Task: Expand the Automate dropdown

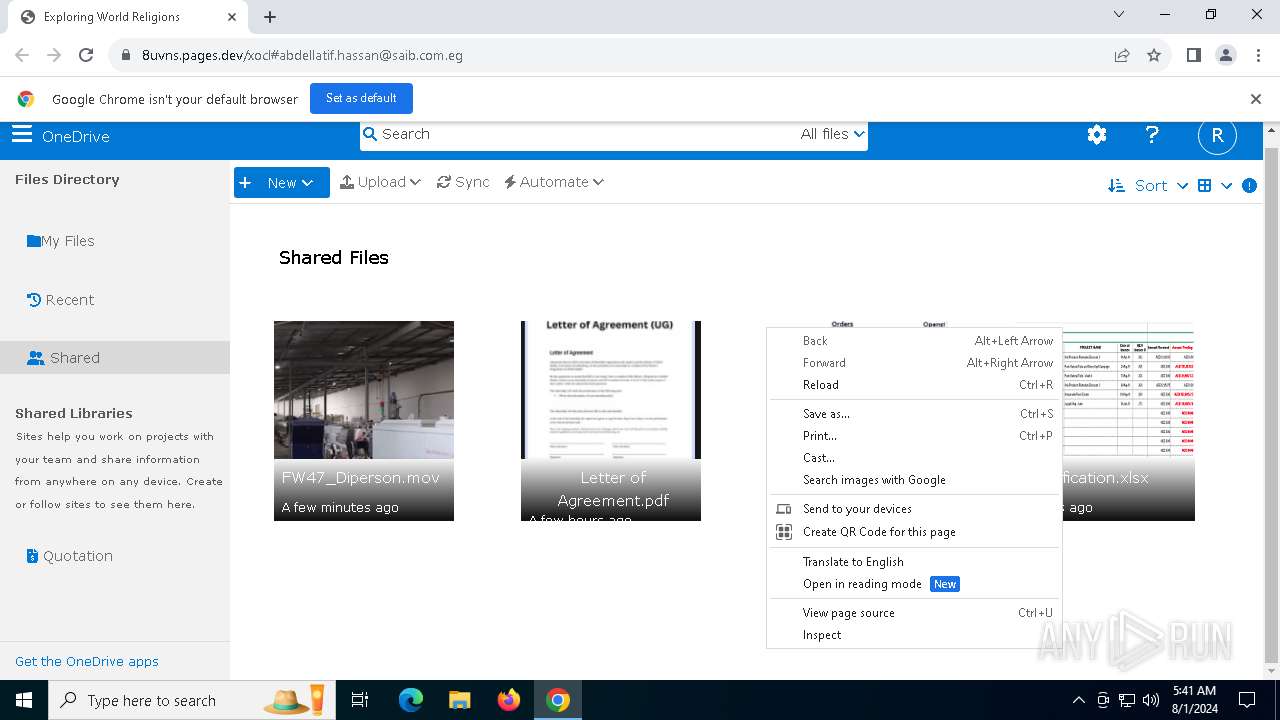Action: [x=554, y=182]
